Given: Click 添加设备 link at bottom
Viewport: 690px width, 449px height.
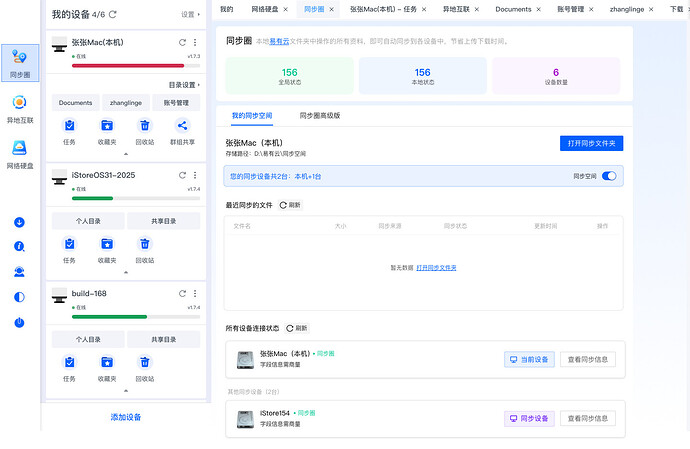Looking at the screenshot, I should click(125, 417).
